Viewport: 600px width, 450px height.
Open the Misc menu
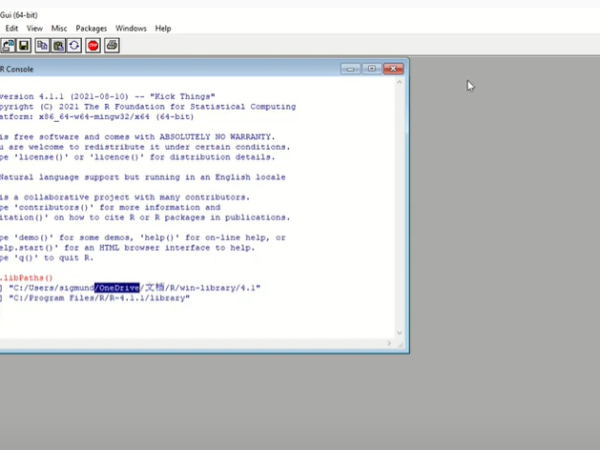pos(59,28)
